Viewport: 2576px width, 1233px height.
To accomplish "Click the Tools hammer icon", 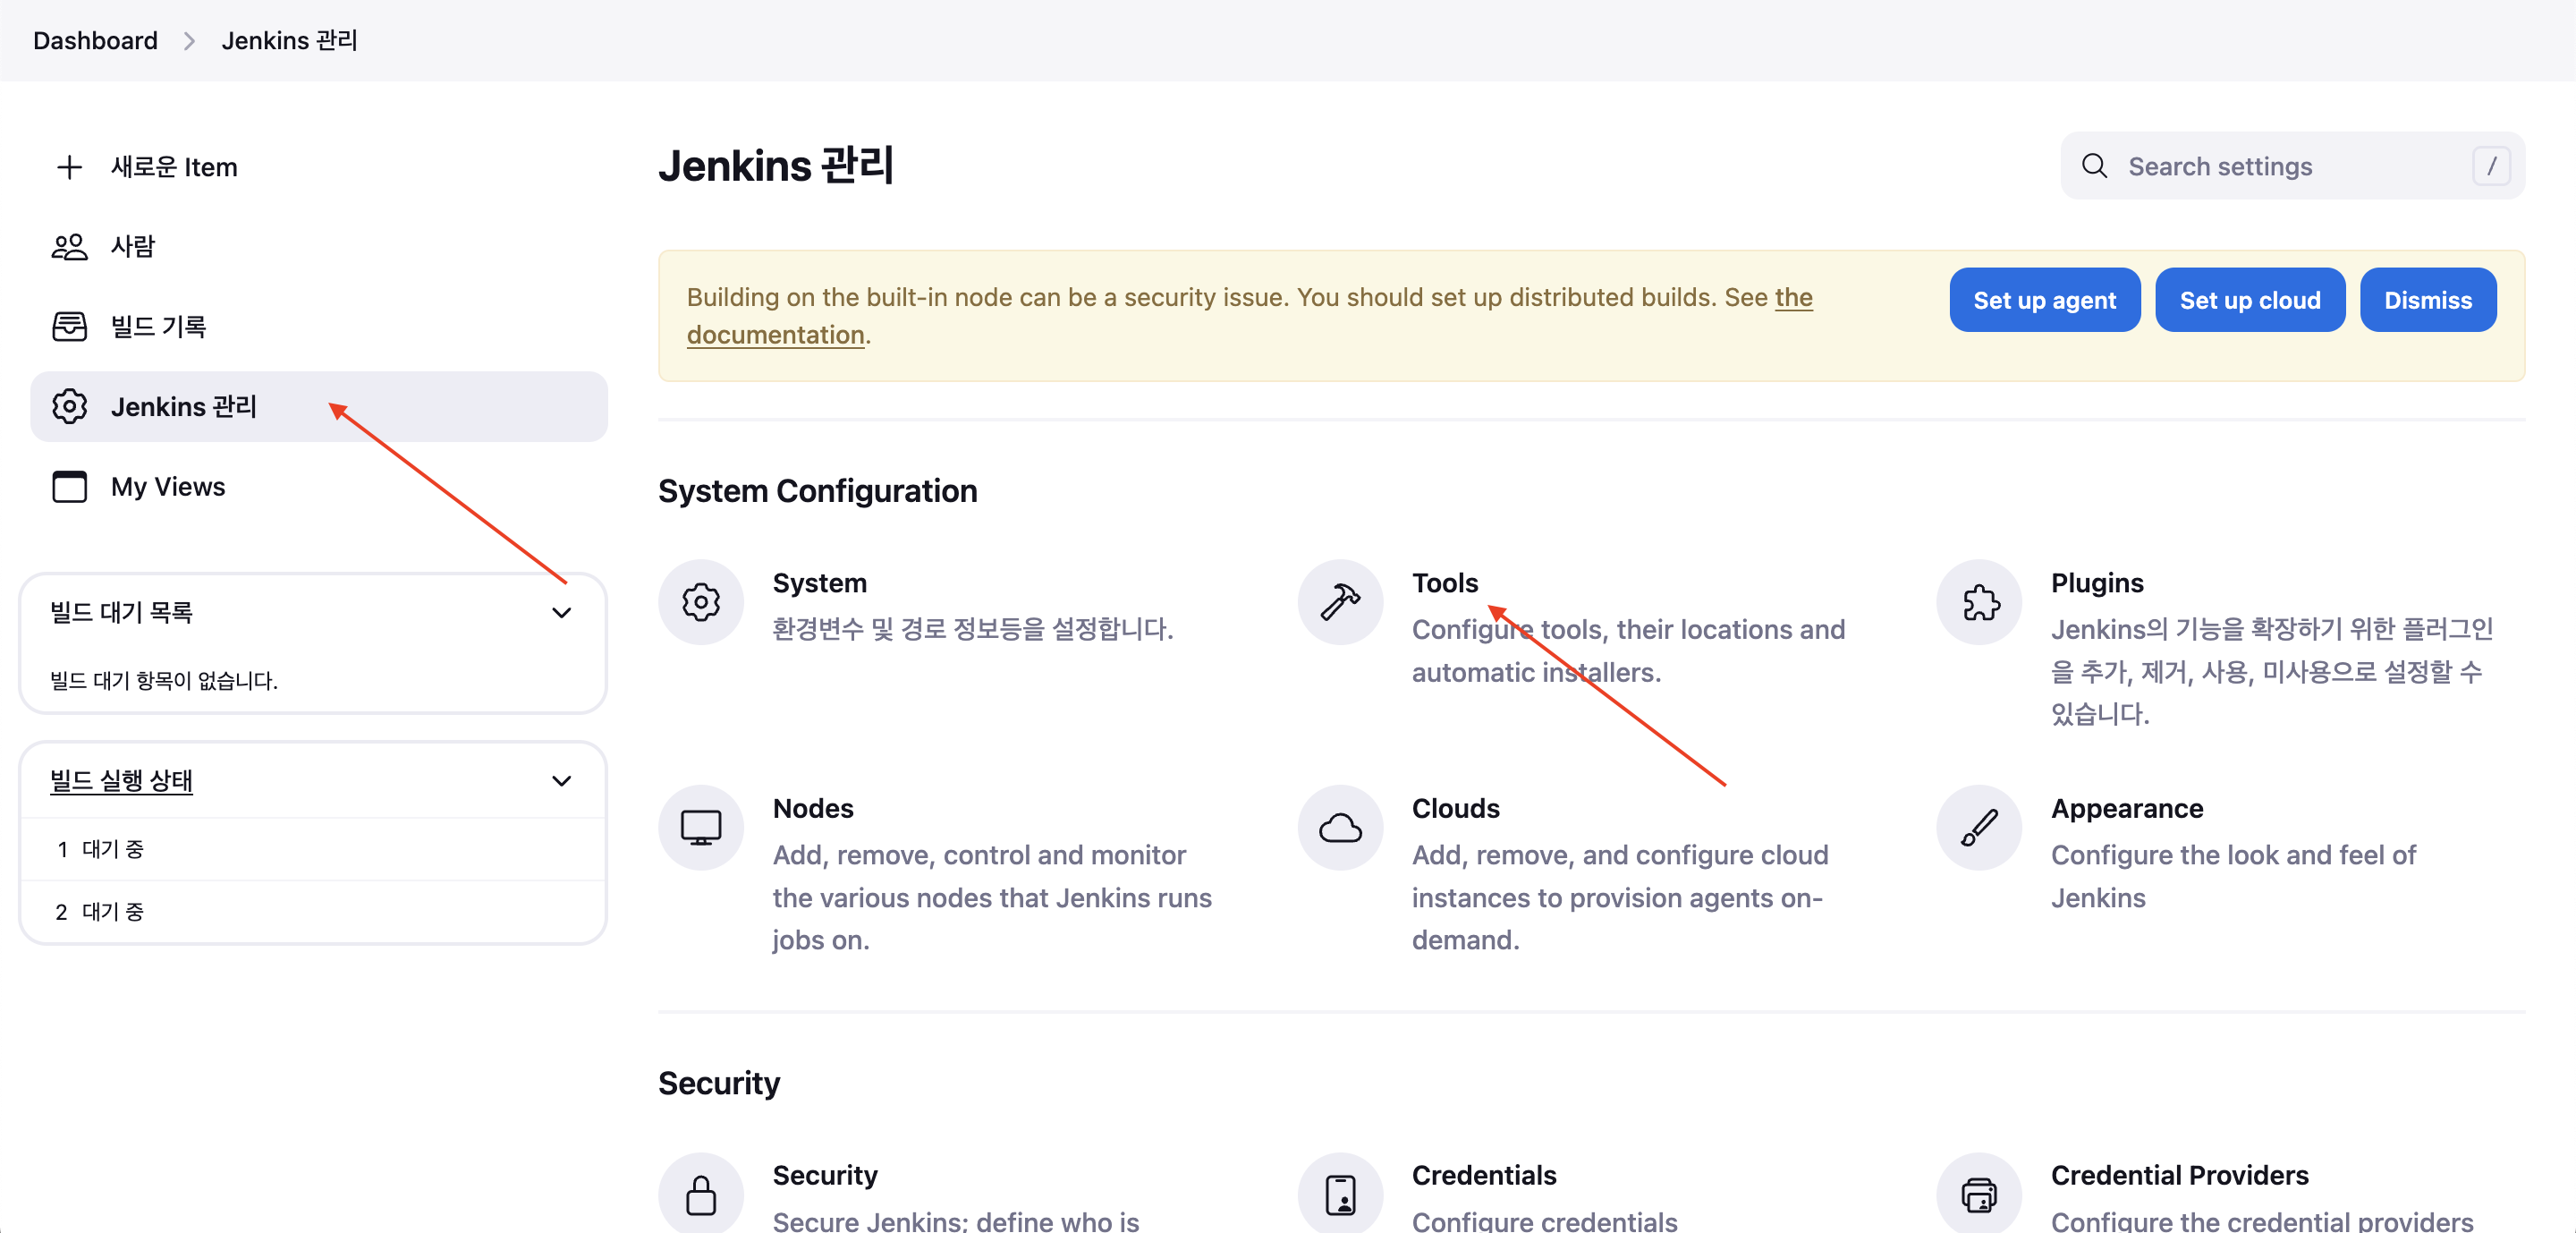I will [1340, 602].
